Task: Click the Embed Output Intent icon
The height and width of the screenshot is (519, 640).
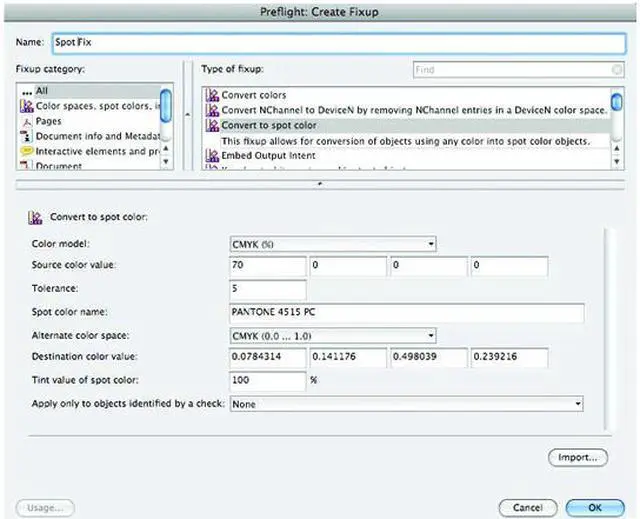Action: tap(212, 155)
